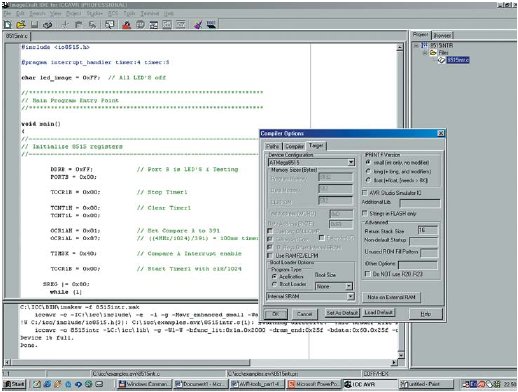Switch to Document1 Microsoft Word in taskbar
The image size is (518, 392).
[201, 384]
